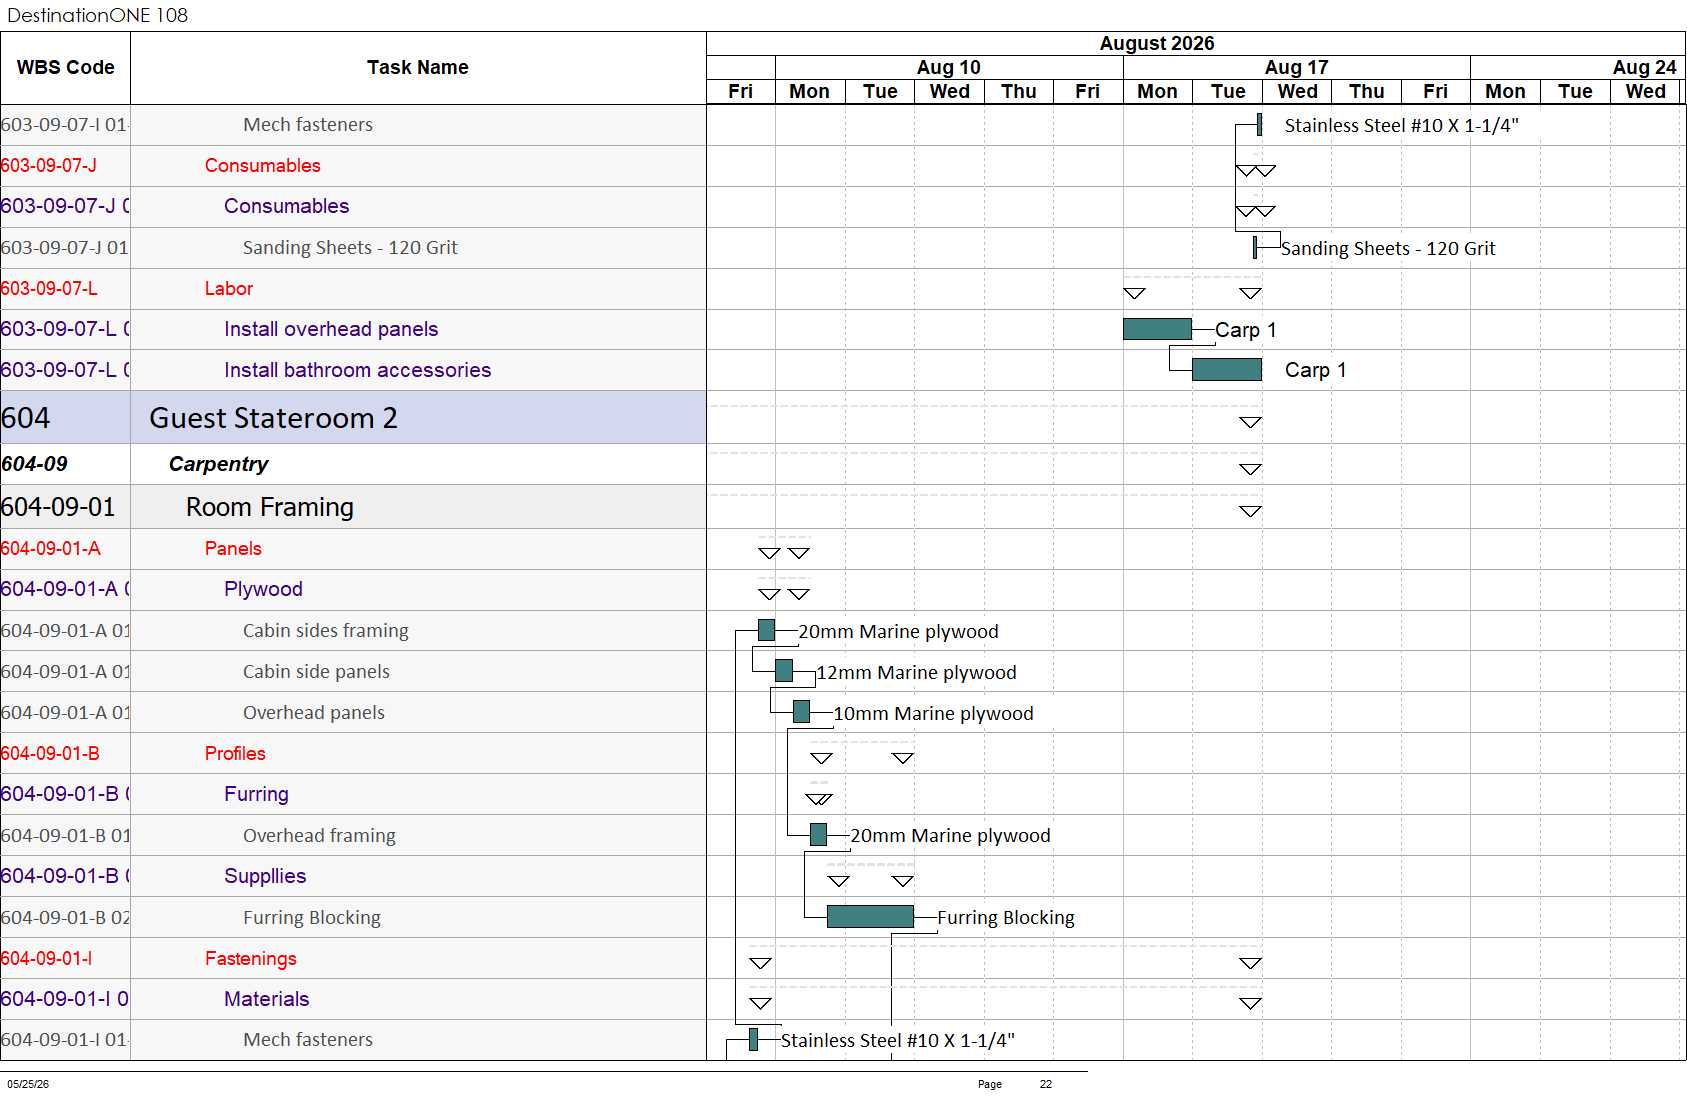The height and width of the screenshot is (1097, 1687).
Task: Click the Plywood subgroup row
Action: 353,590
